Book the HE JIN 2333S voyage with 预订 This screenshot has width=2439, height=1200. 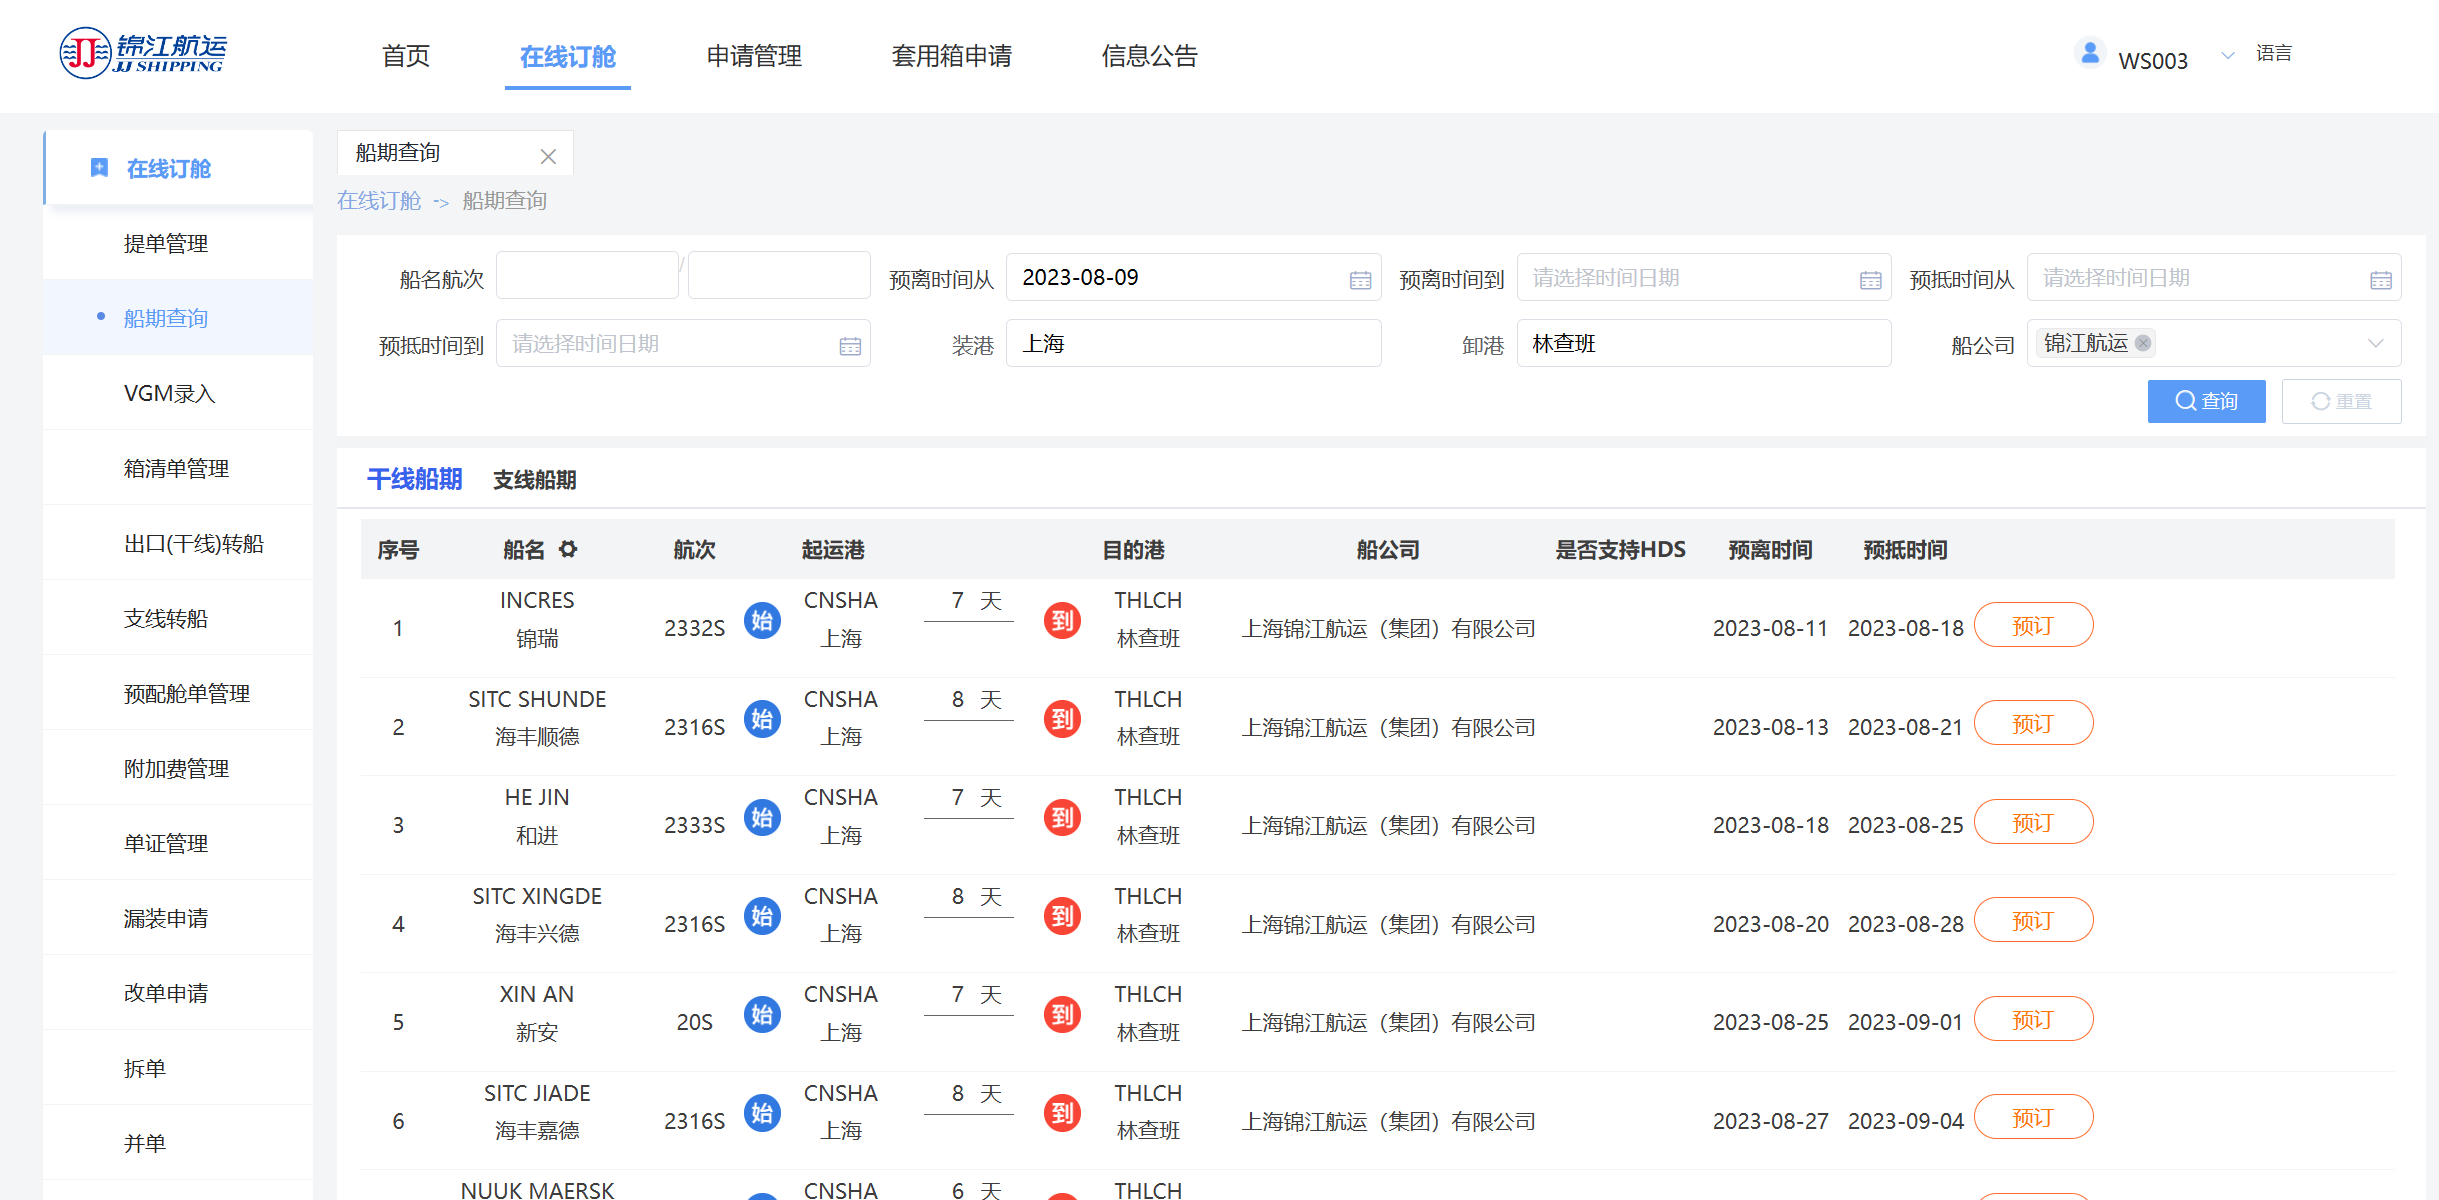pyautogui.click(x=2033, y=822)
